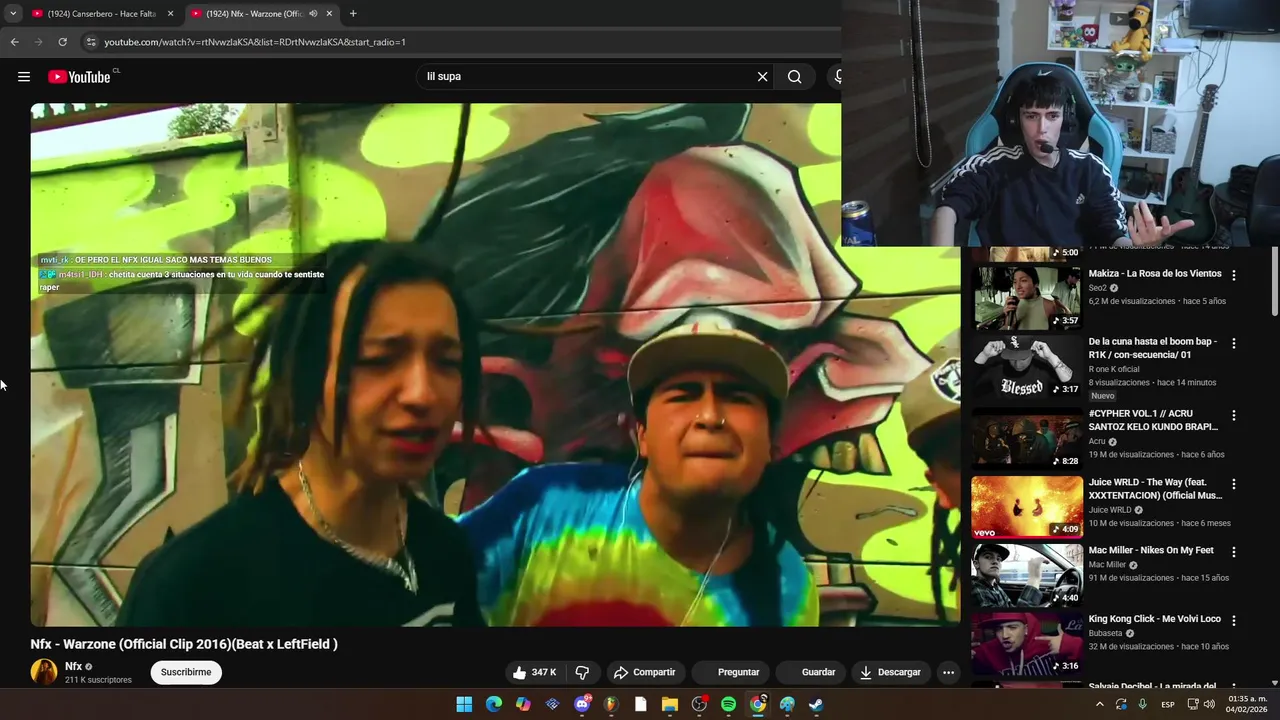Open #CYPHER VOL.1 video thumbnail
The height and width of the screenshot is (720, 1280).
[1027, 438]
